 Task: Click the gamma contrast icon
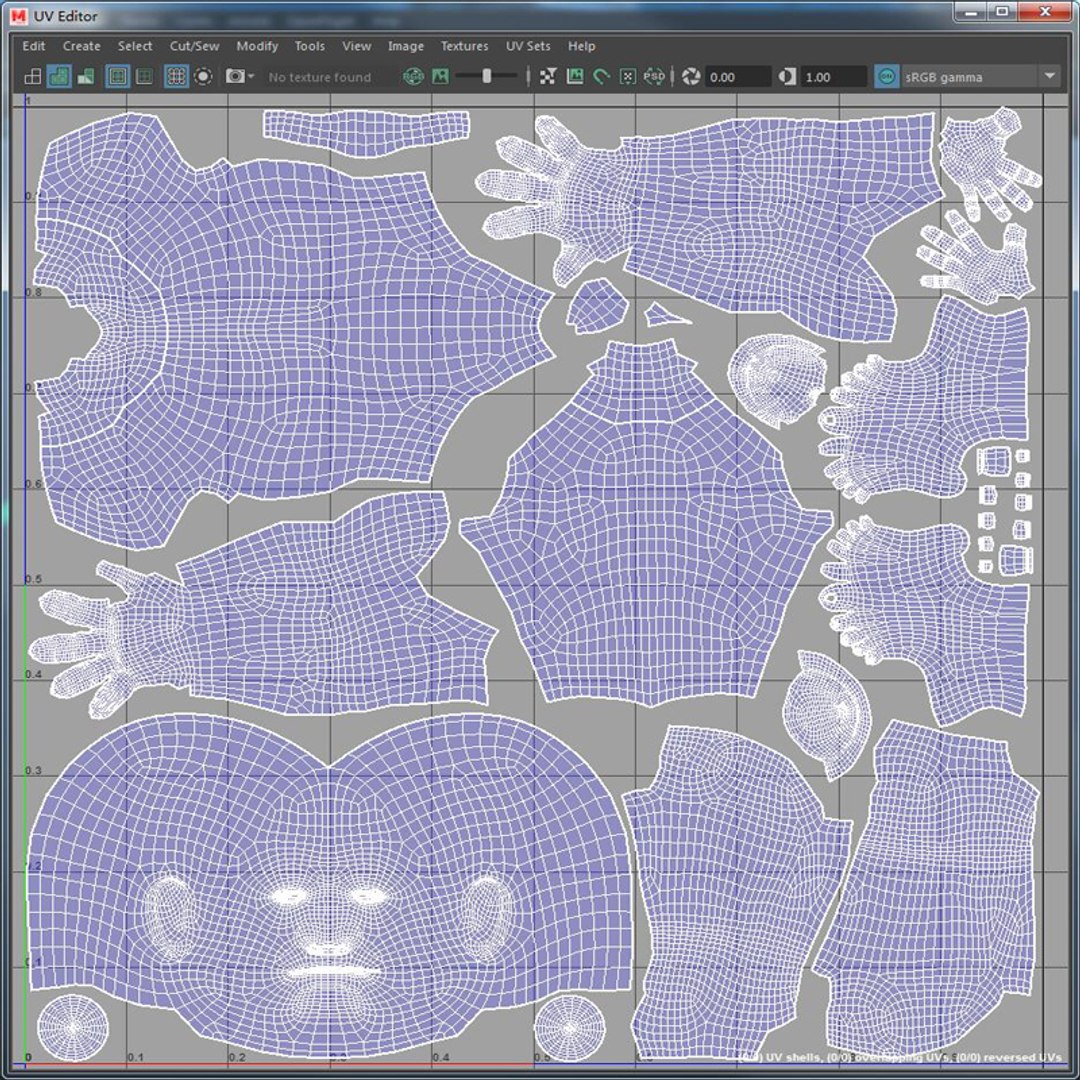coord(787,76)
